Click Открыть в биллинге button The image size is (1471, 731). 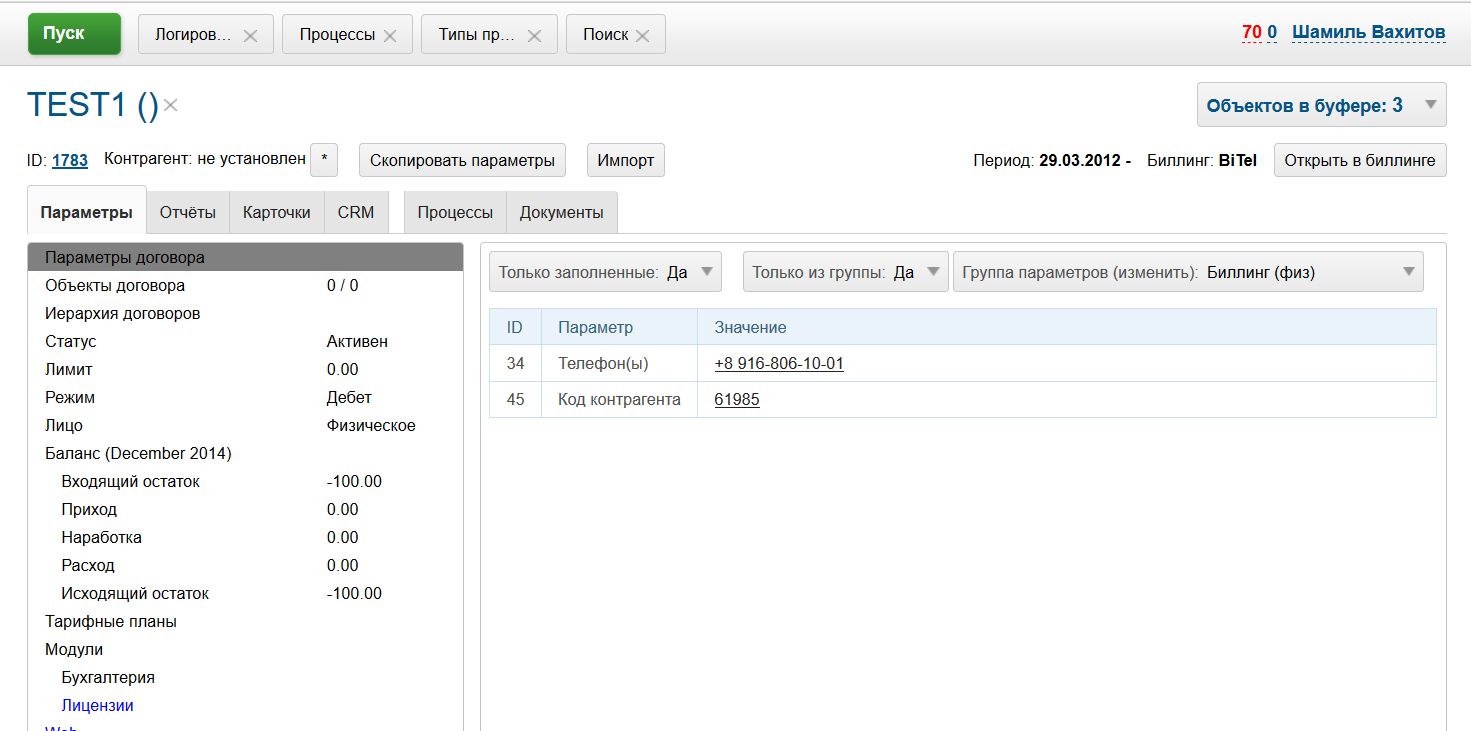point(1359,160)
